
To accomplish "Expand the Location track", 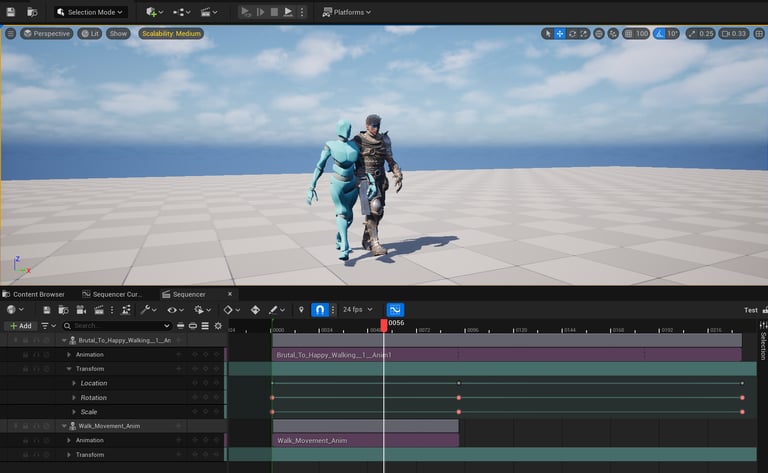I will pyautogui.click(x=74, y=383).
